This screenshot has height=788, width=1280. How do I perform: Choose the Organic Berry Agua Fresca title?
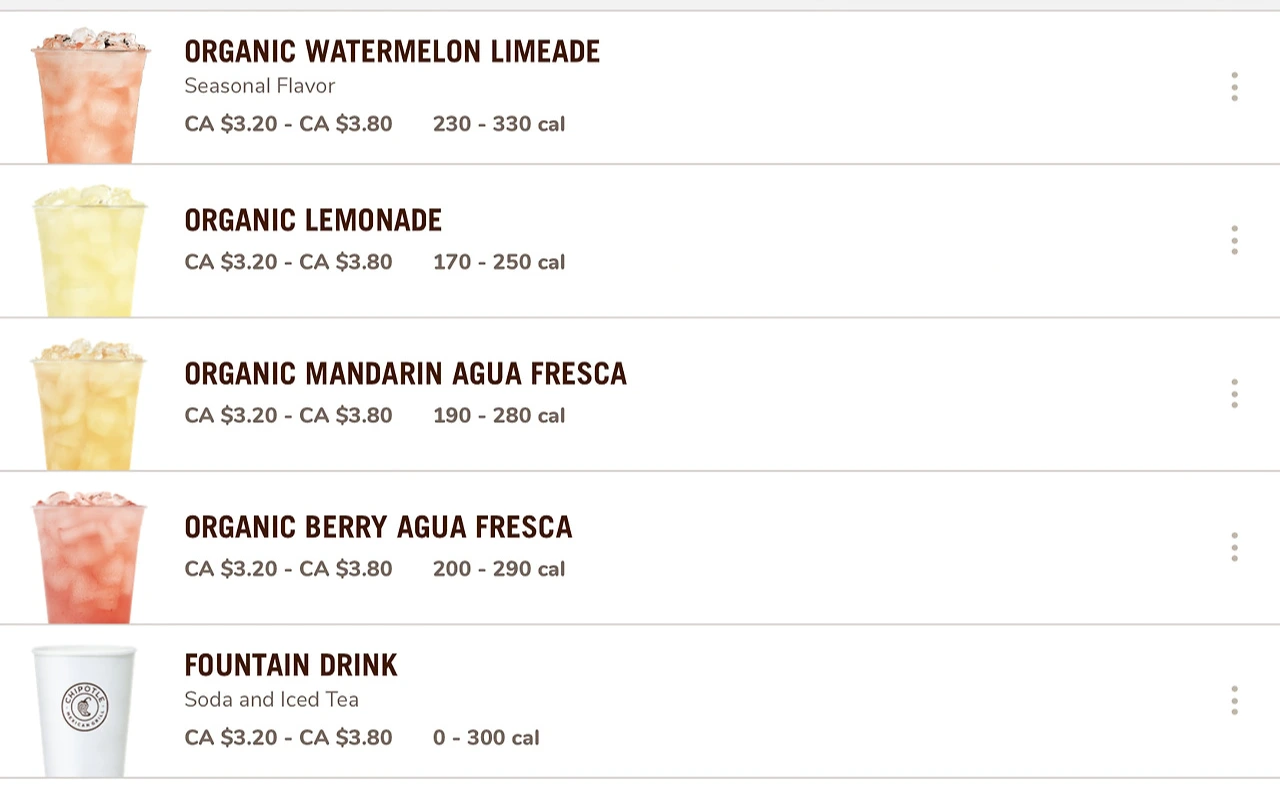tap(378, 527)
